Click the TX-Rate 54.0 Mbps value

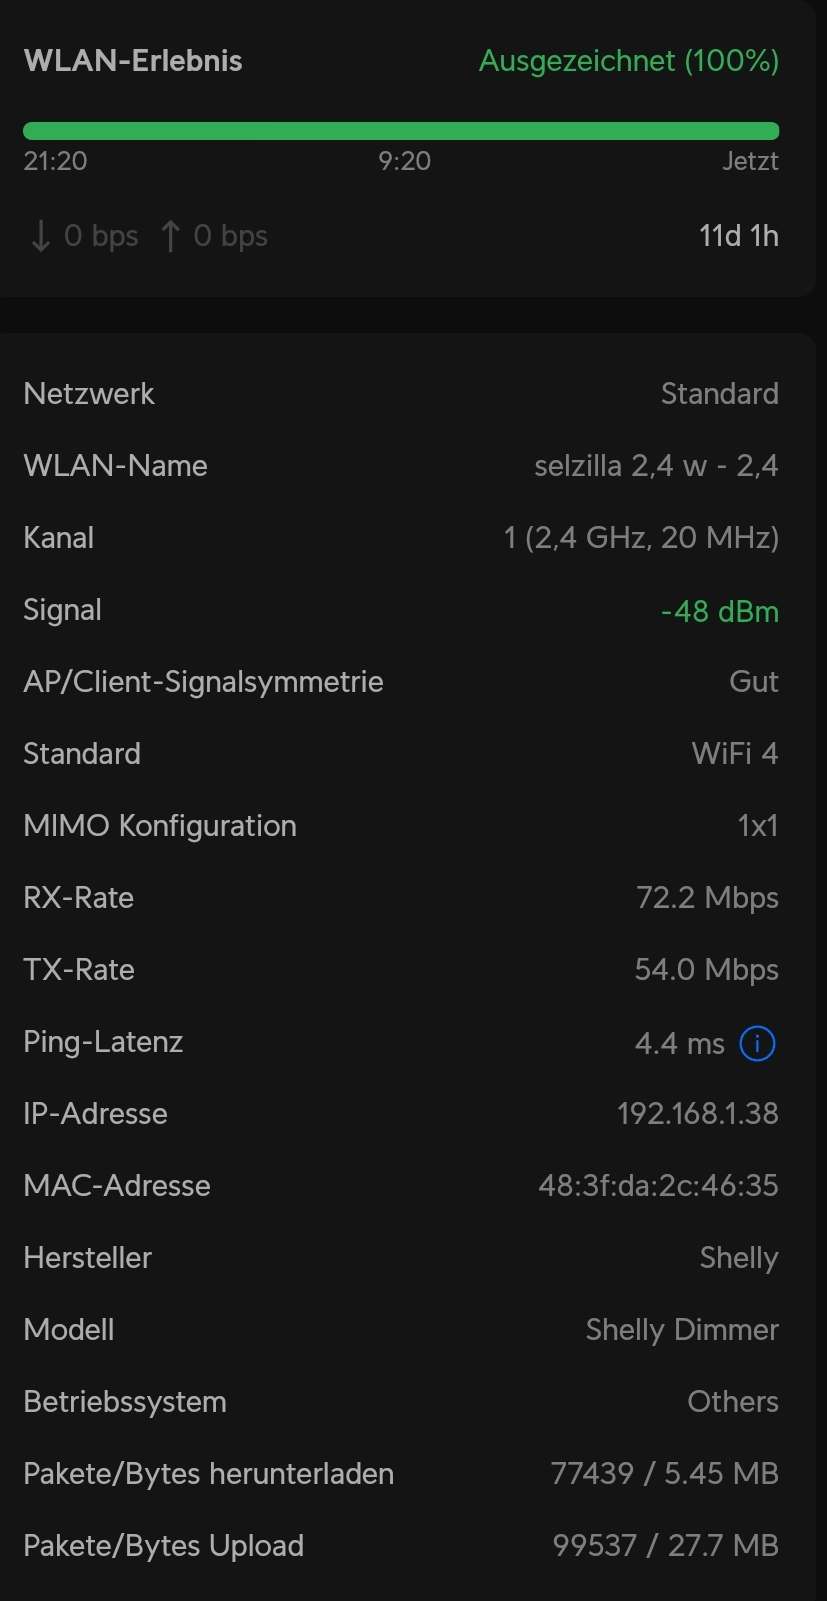(705, 969)
